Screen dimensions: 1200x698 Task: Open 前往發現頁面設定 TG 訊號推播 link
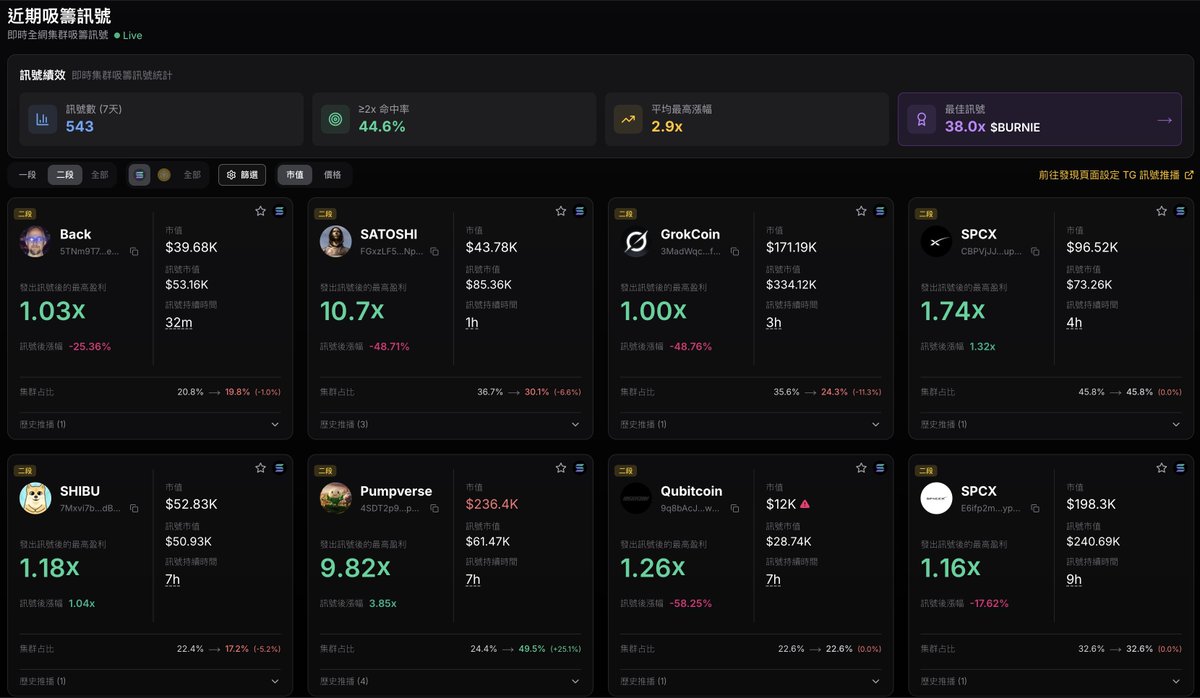(1116, 175)
